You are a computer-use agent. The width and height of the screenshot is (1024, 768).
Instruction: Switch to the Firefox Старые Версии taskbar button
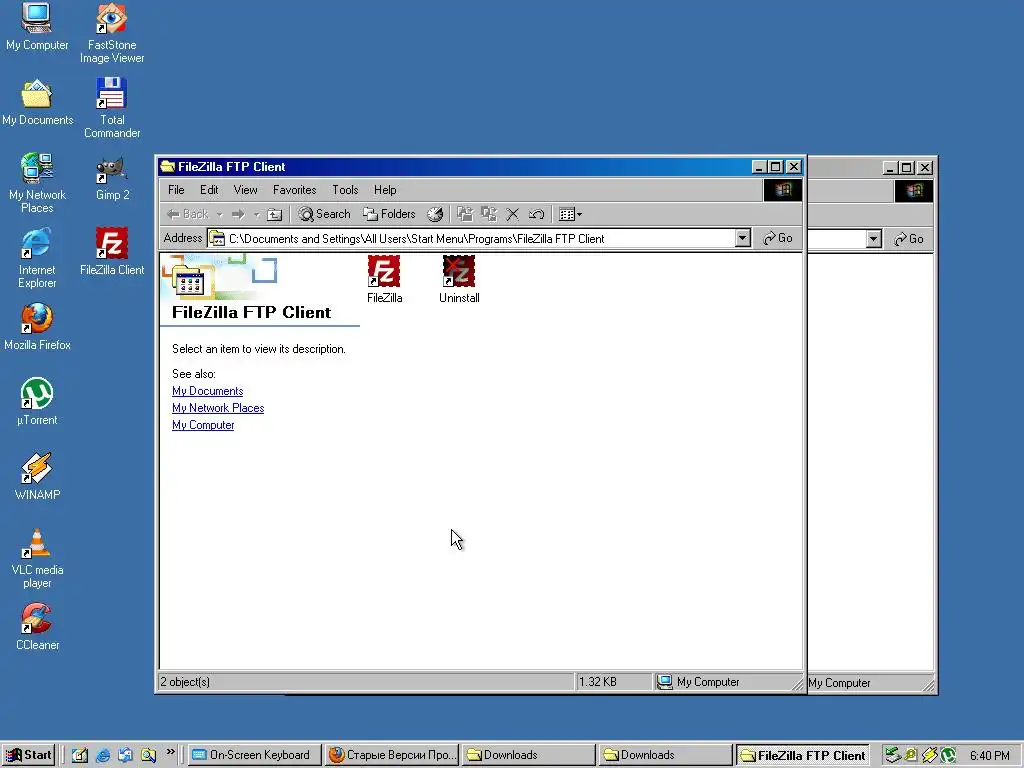392,755
